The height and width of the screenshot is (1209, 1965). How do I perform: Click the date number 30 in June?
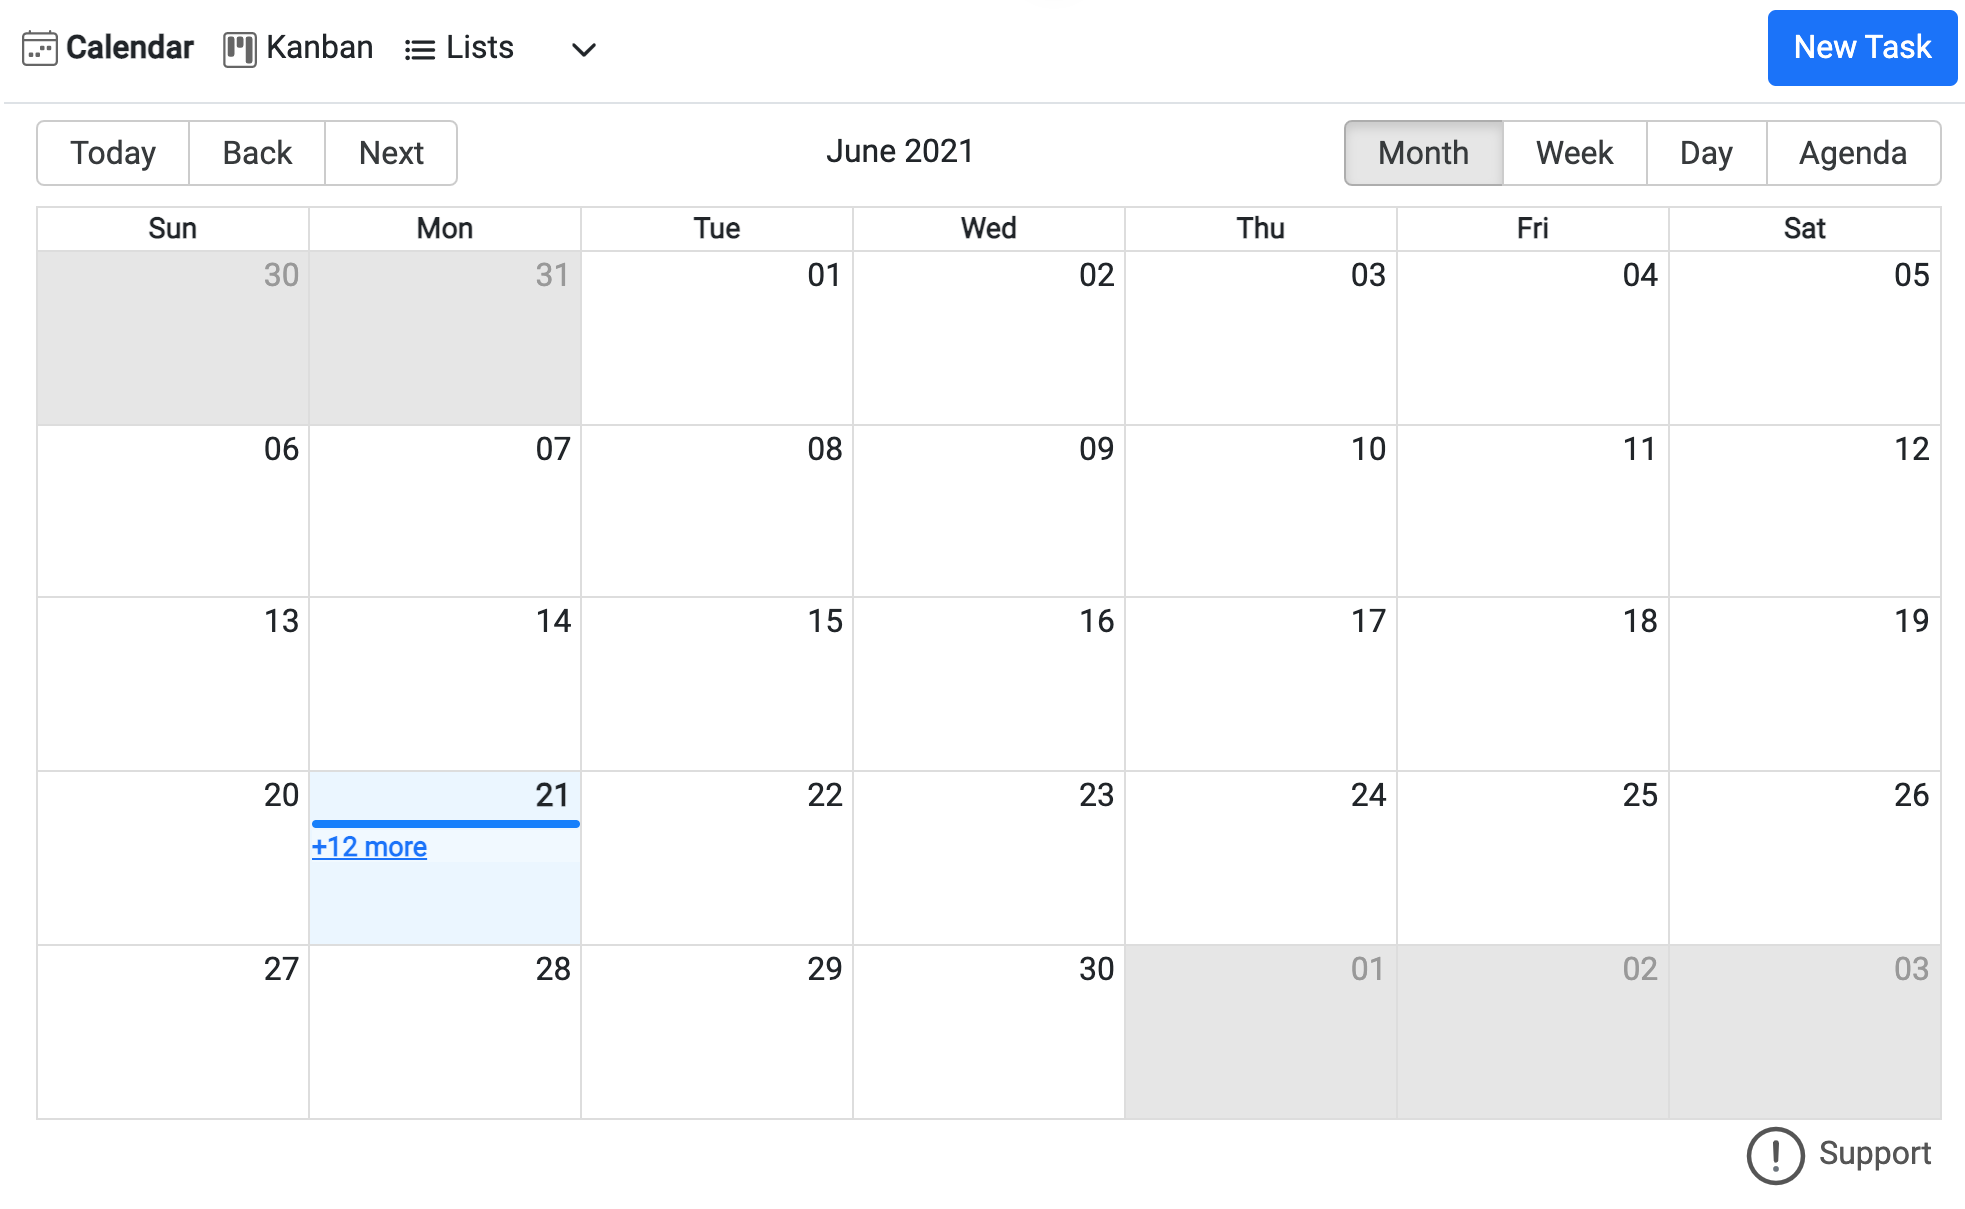tap(1096, 969)
